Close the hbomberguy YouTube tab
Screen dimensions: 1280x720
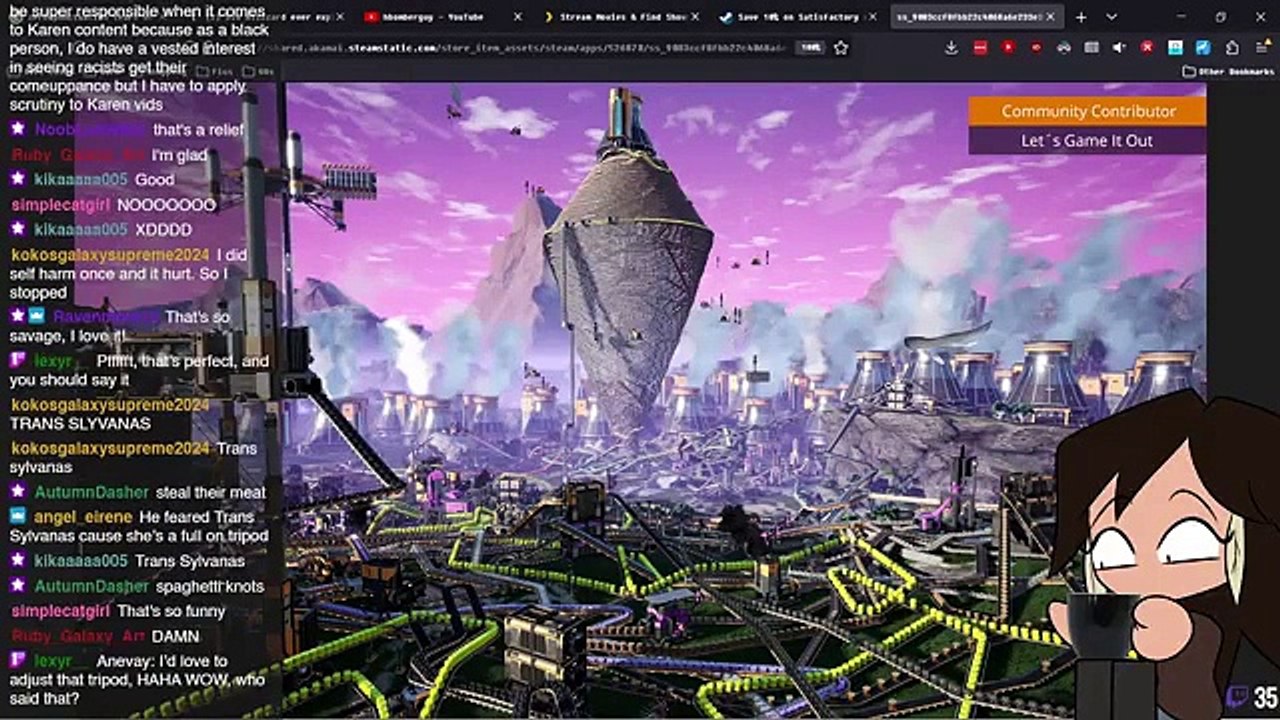point(517,17)
